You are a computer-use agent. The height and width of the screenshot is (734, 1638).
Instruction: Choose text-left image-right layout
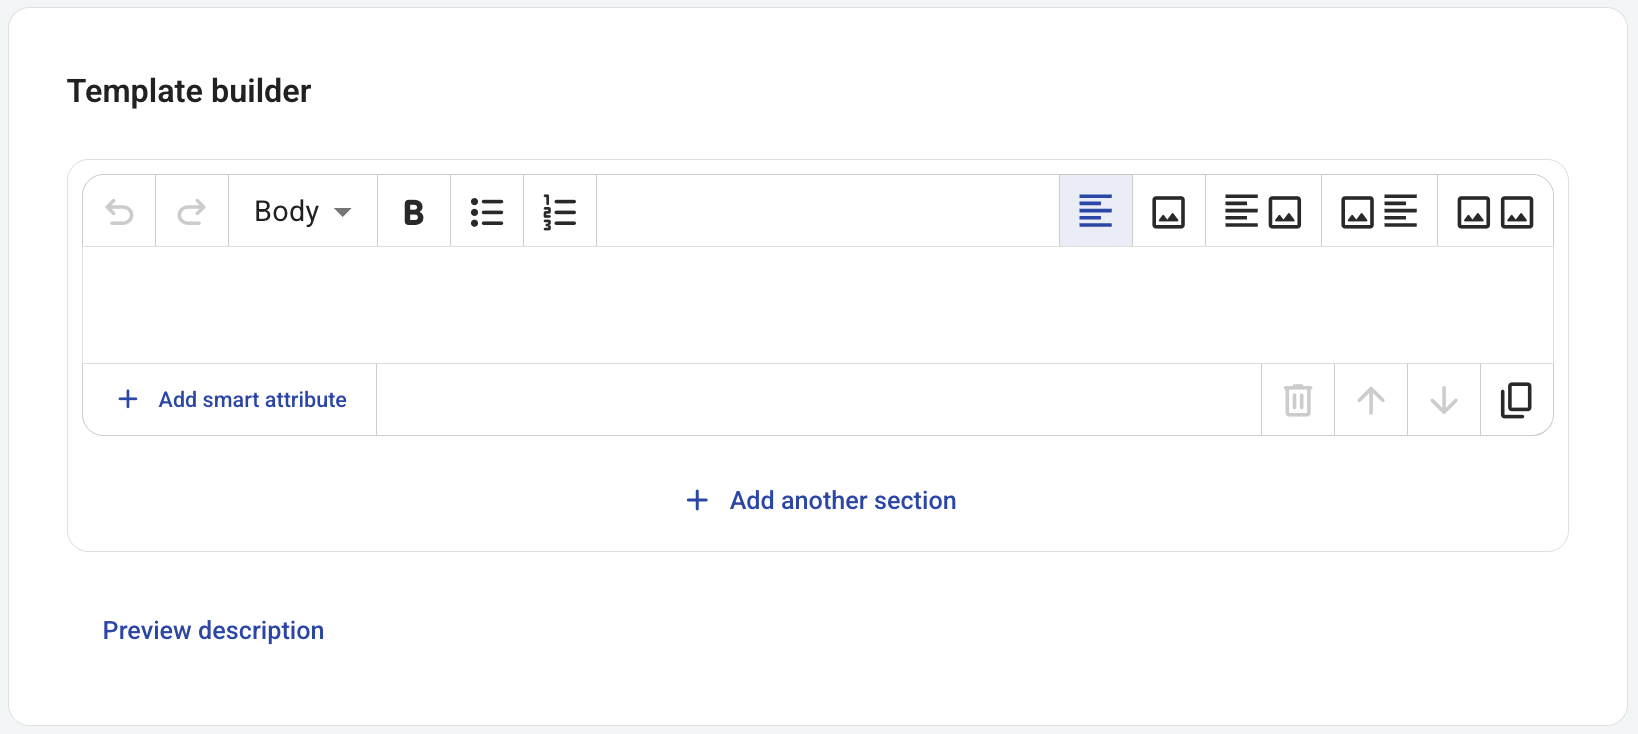point(1263,212)
